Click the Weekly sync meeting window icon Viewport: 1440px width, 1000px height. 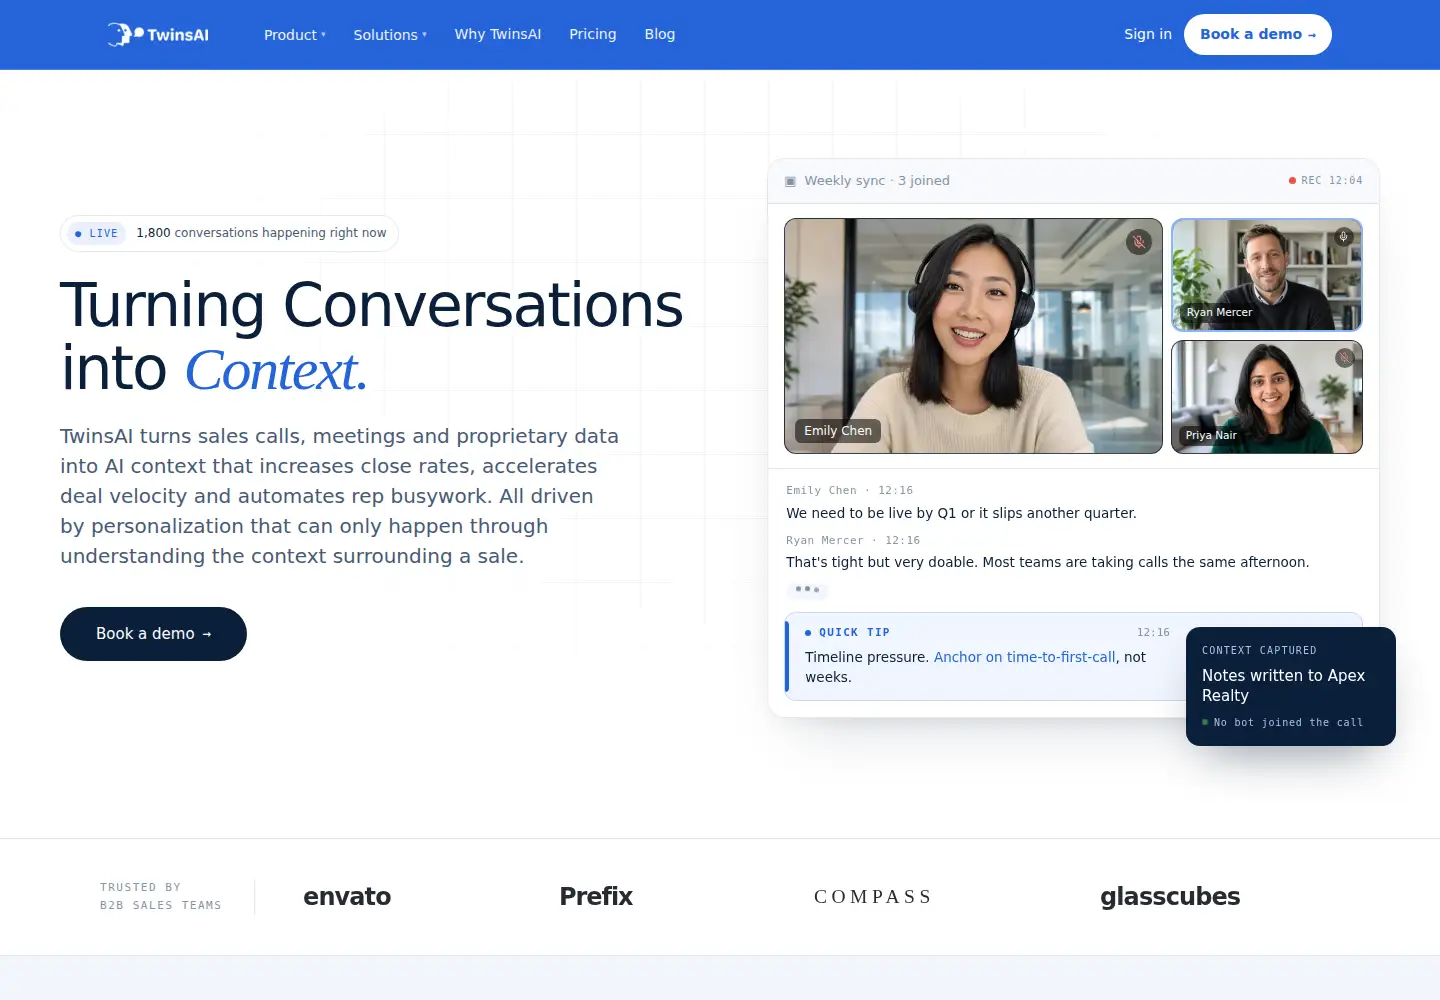click(x=791, y=181)
